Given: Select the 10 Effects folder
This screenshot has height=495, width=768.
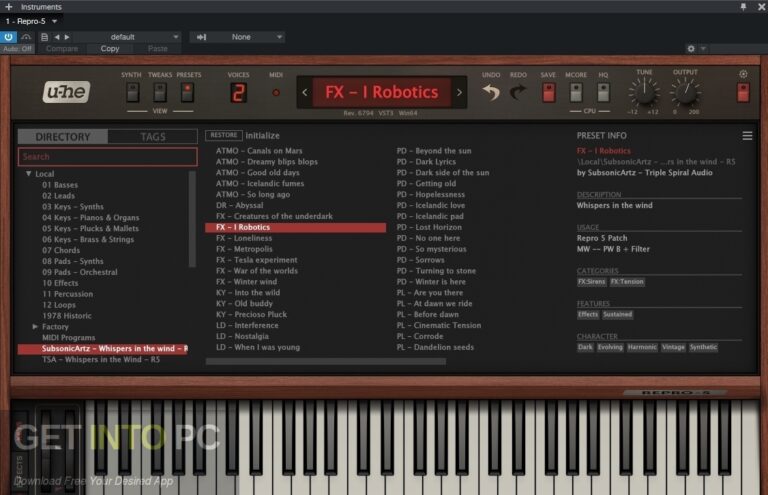Looking at the screenshot, I should (60, 283).
